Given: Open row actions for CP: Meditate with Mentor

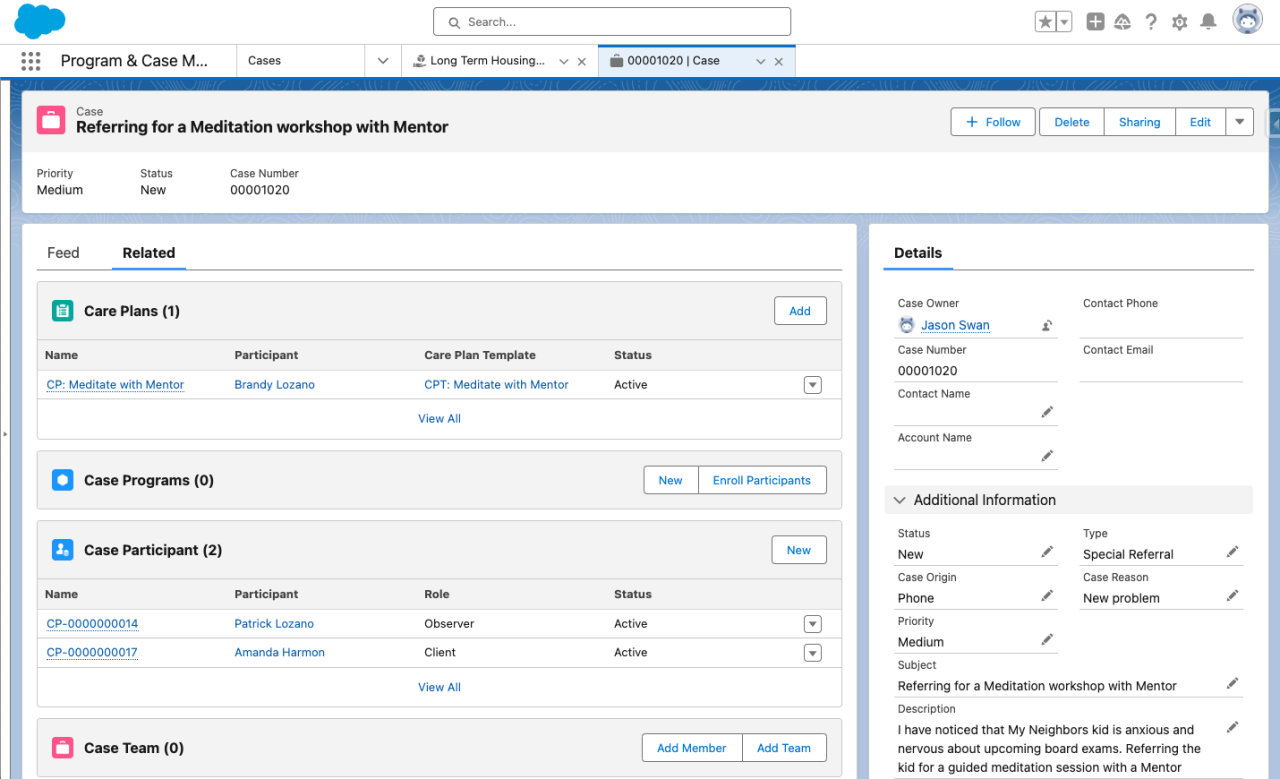Looking at the screenshot, I should click(x=812, y=385).
